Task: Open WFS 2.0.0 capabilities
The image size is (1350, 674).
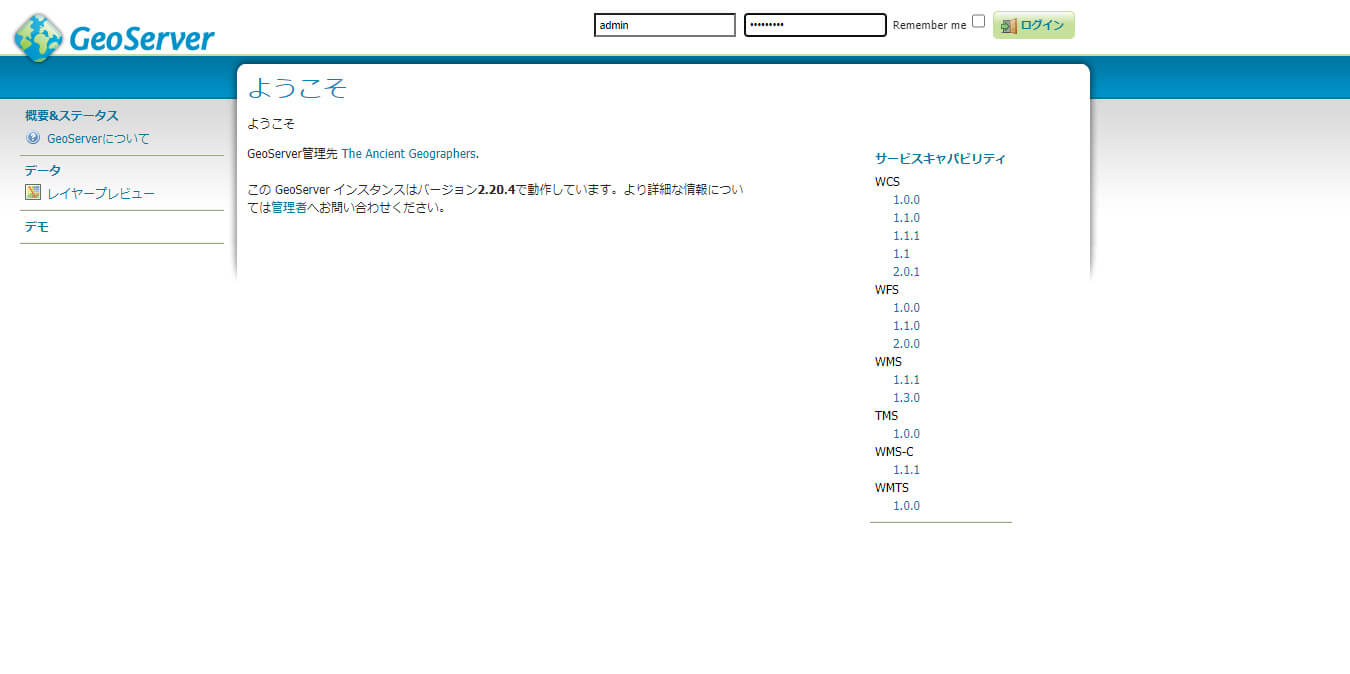Action: click(x=906, y=344)
